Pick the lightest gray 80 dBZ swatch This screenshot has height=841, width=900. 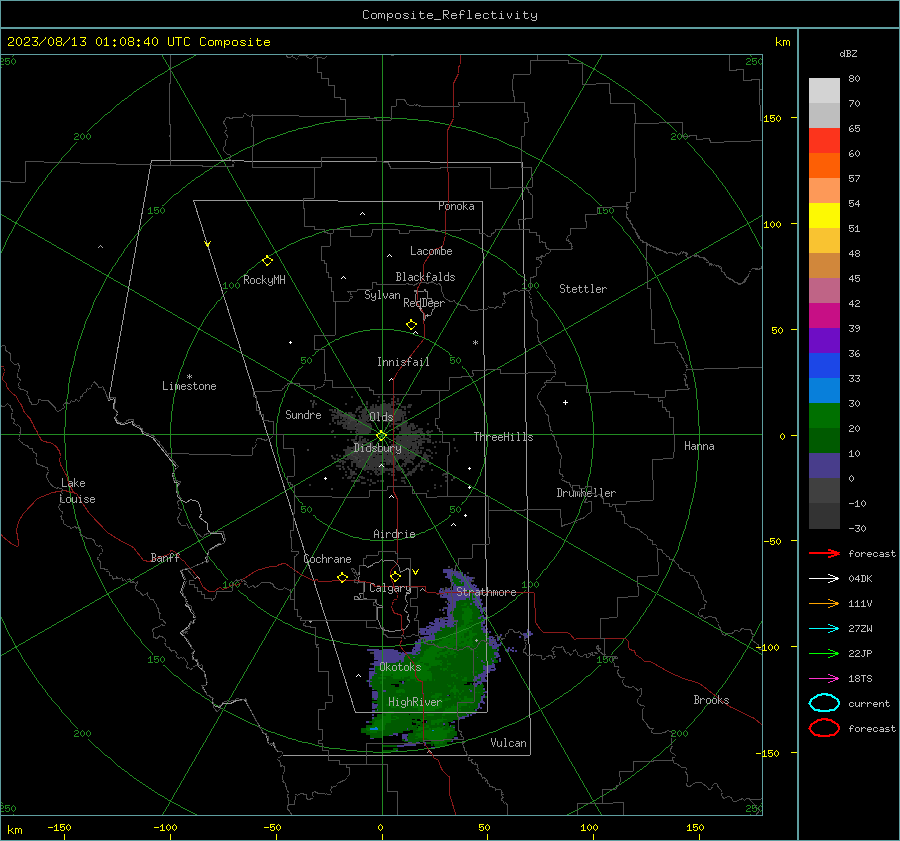[x=824, y=90]
